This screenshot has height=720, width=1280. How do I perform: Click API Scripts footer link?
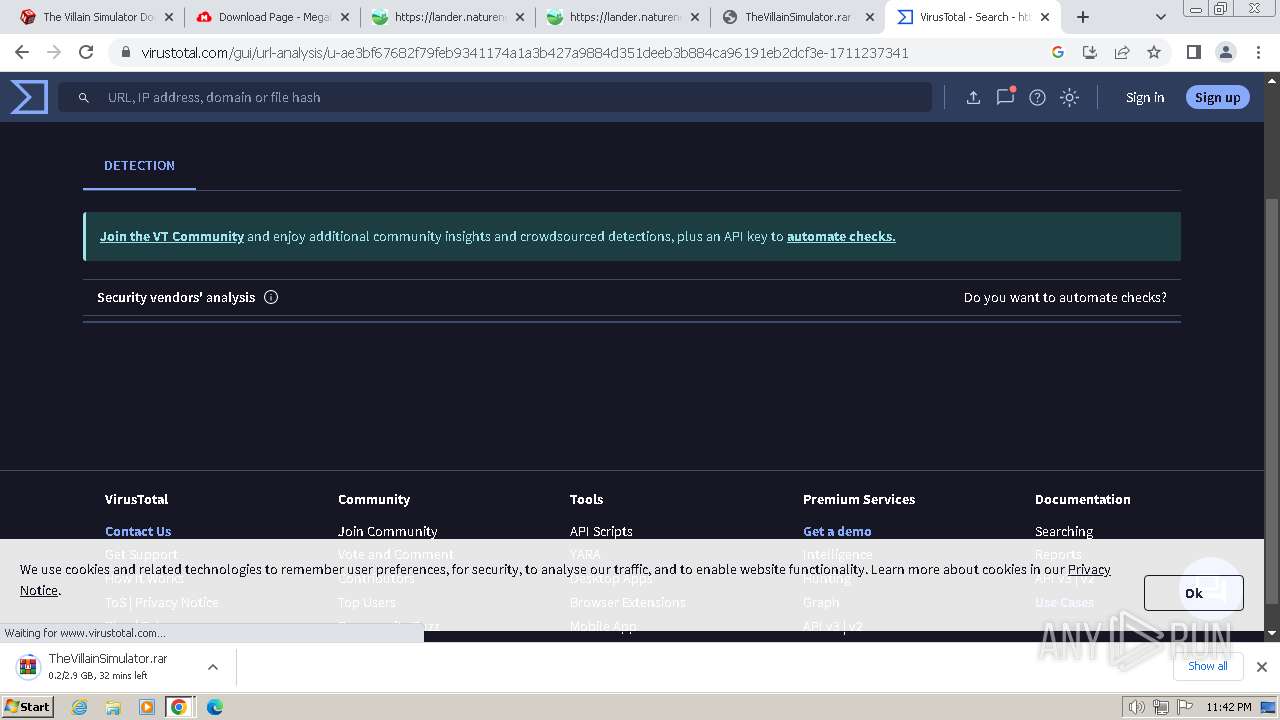point(601,531)
